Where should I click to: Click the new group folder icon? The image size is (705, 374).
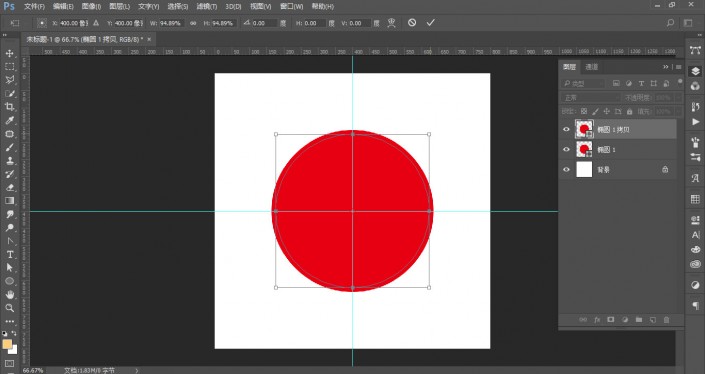[638, 320]
